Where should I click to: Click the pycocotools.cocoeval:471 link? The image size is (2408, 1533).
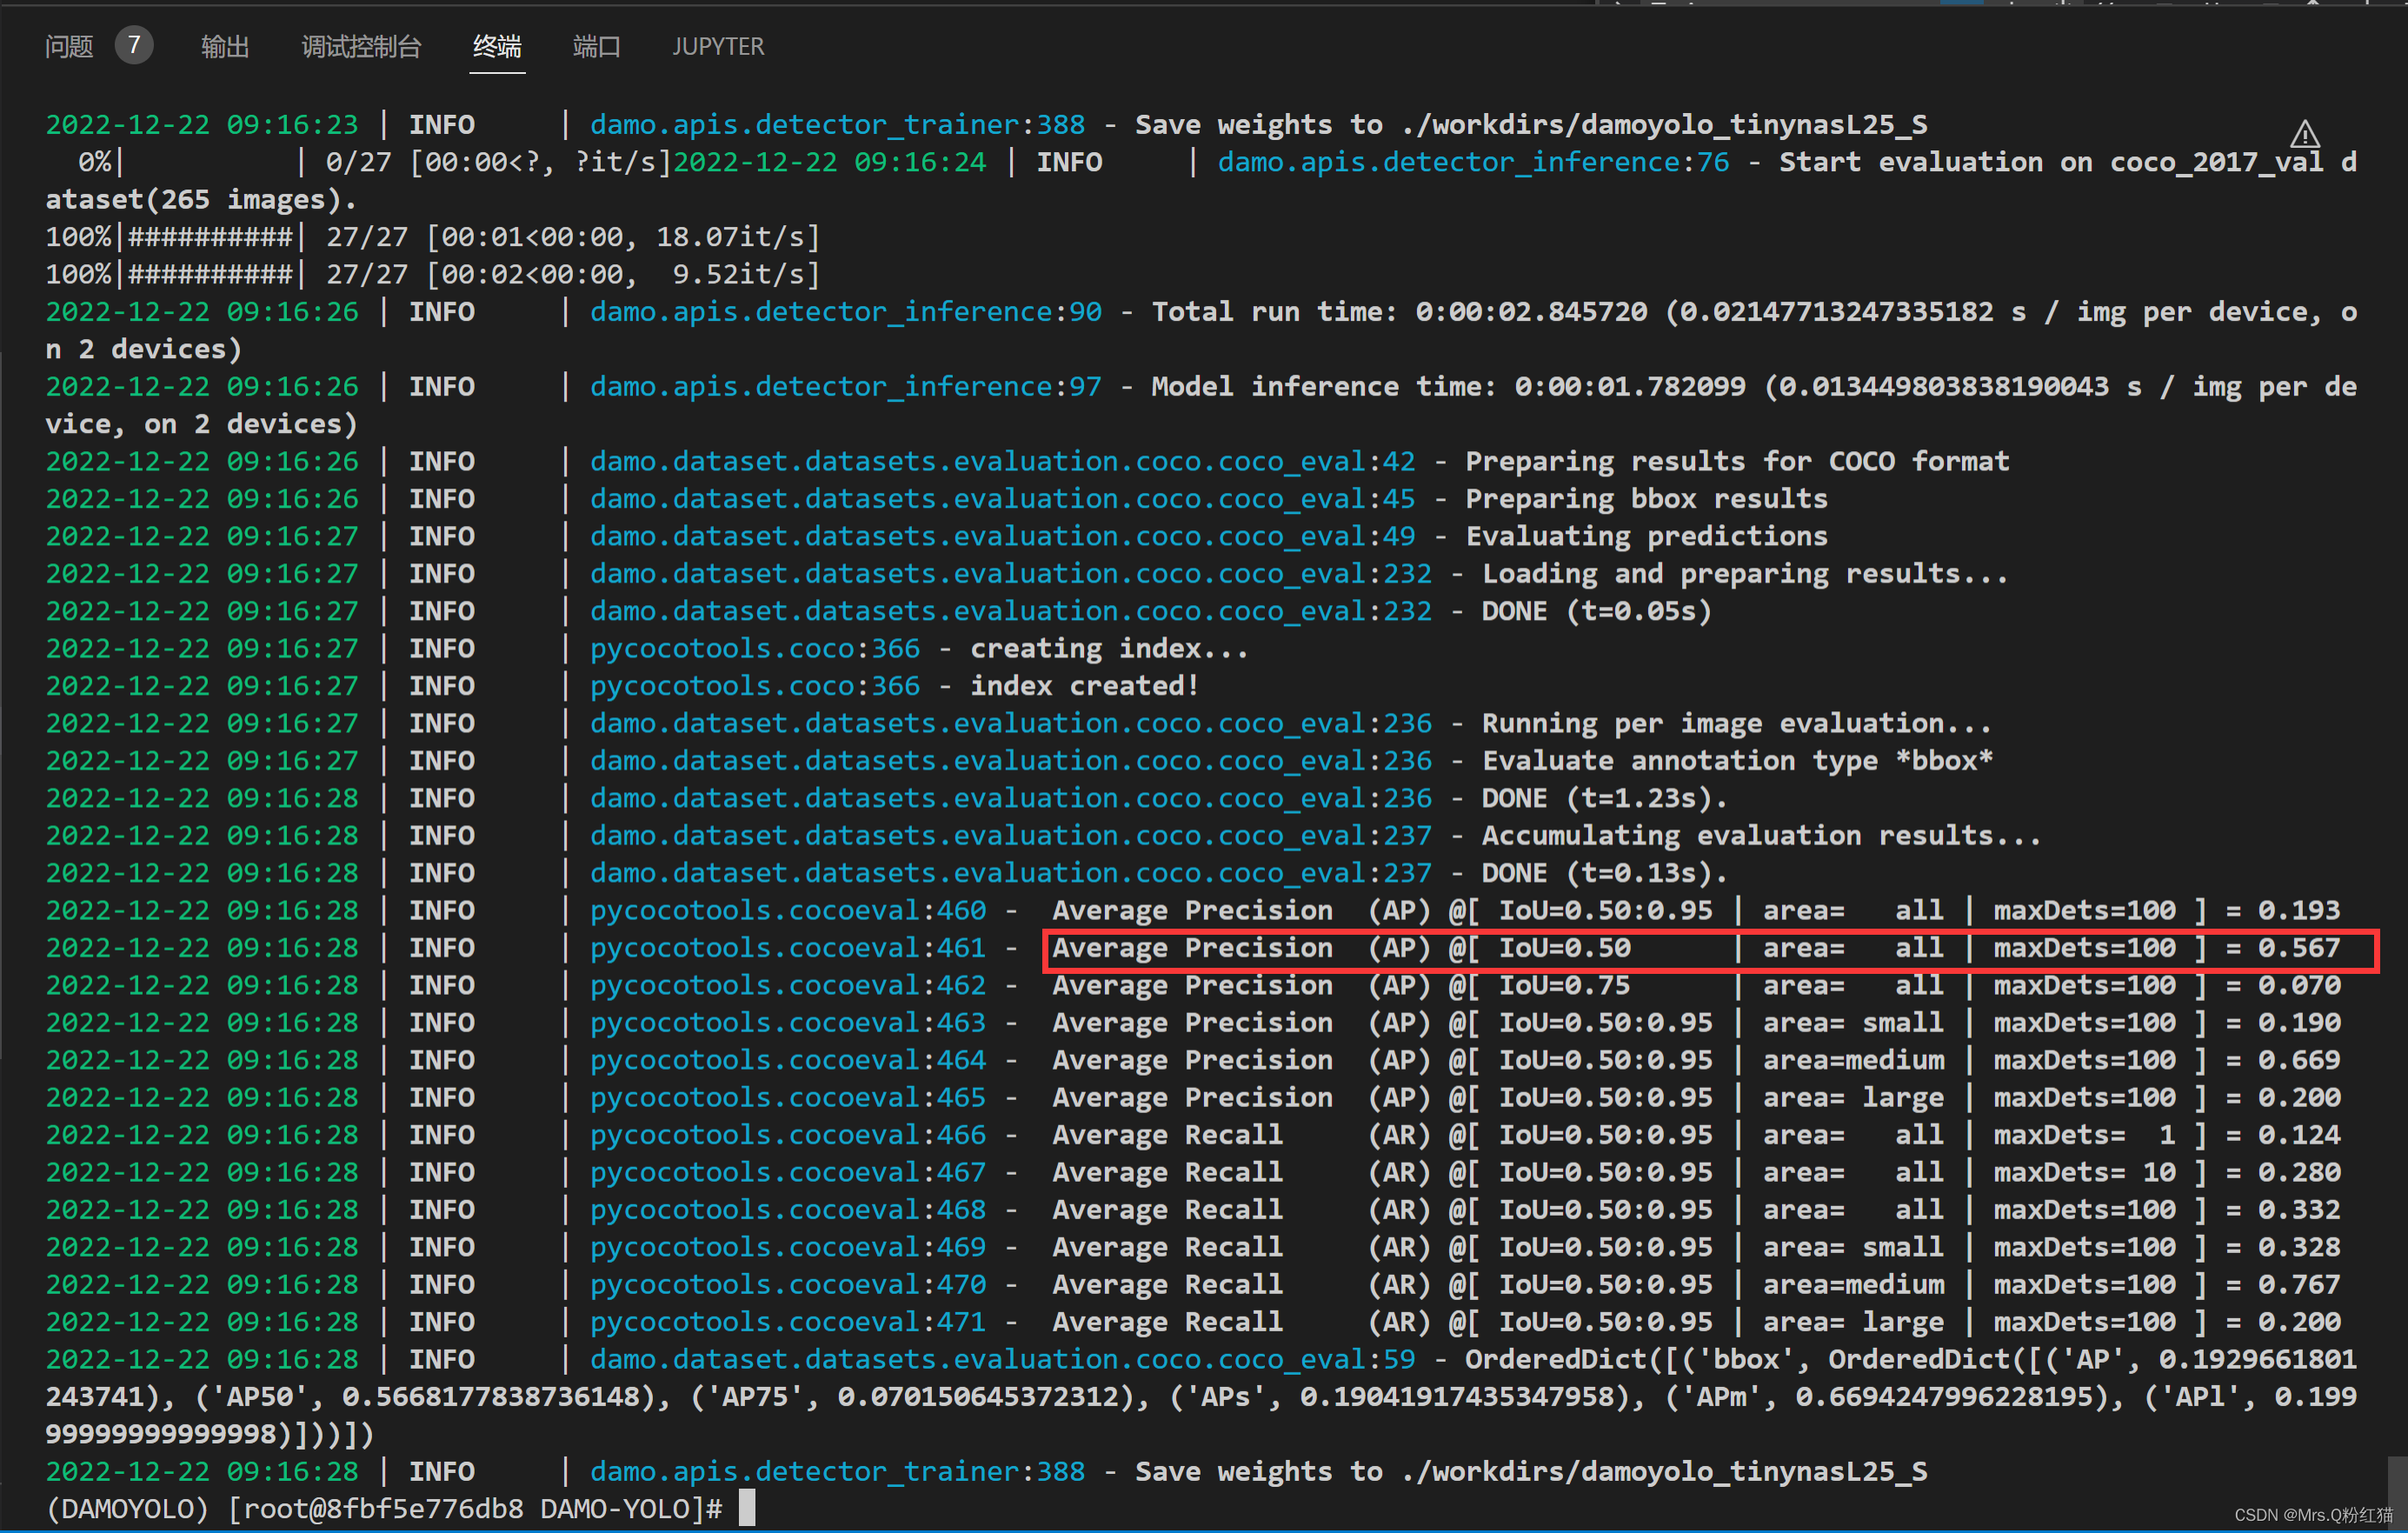point(787,1322)
